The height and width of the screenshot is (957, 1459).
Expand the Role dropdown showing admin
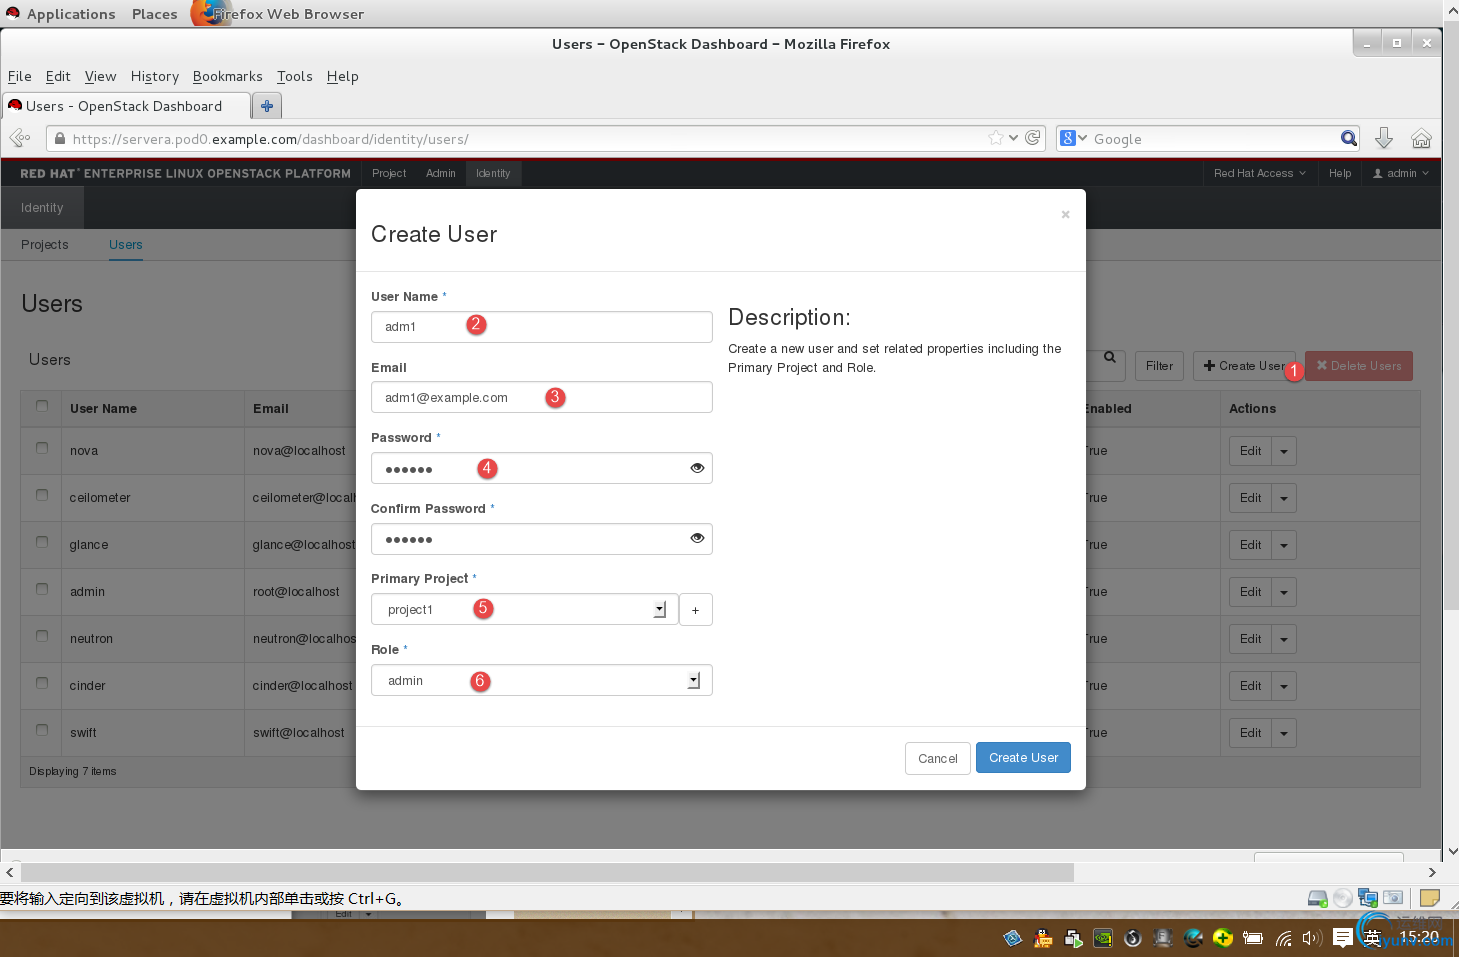click(541, 681)
